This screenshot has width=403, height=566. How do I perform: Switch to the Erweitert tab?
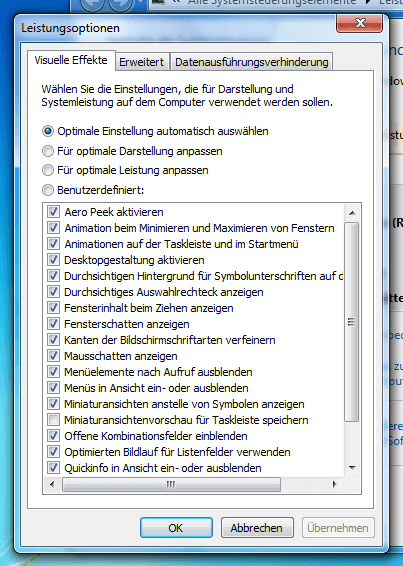[142, 62]
